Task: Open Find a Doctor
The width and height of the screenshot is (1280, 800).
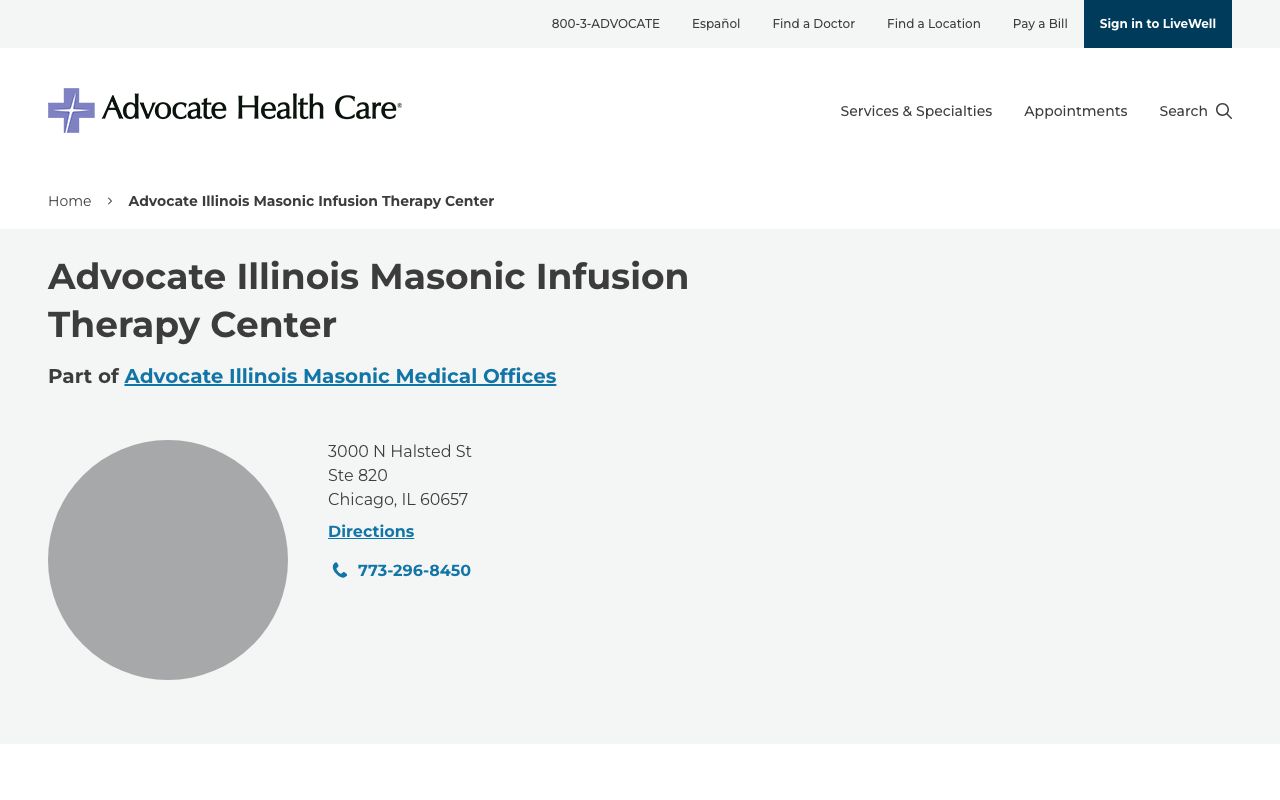Action: click(x=813, y=23)
